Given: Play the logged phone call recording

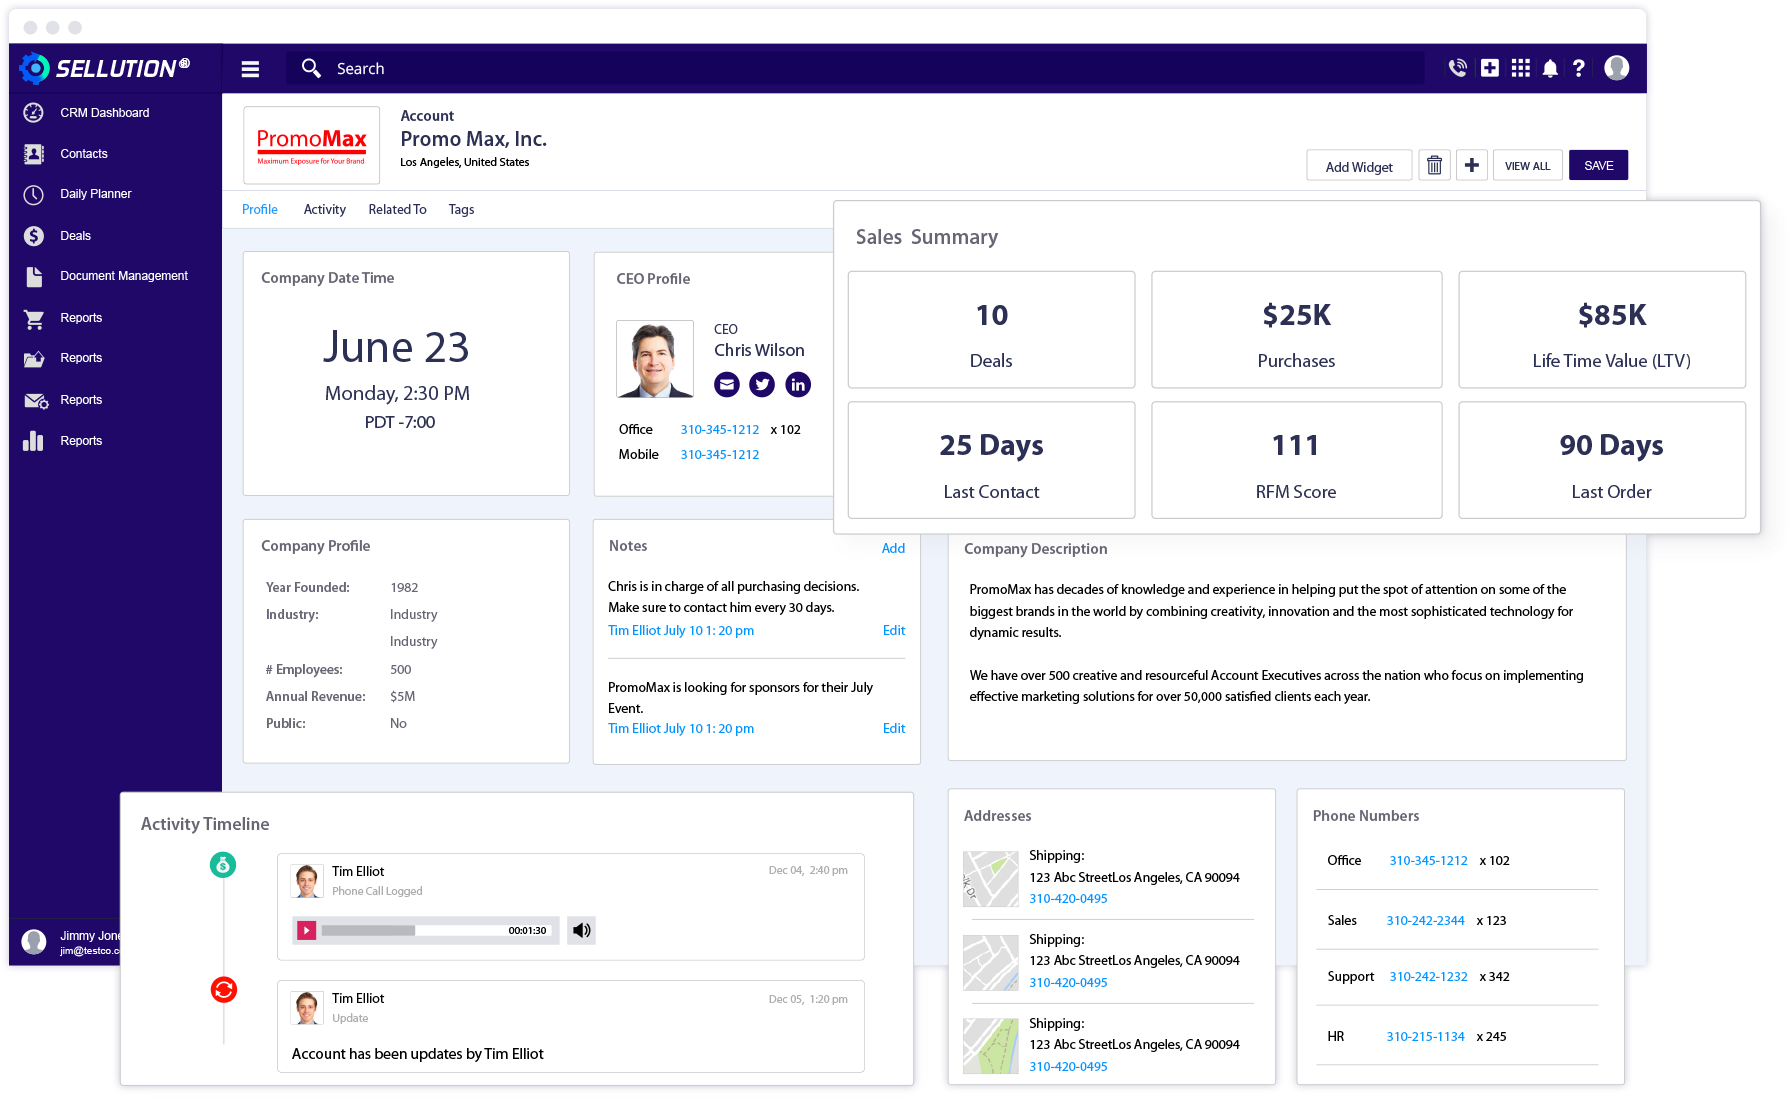Looking at the screenshot, I should (307, 930).
